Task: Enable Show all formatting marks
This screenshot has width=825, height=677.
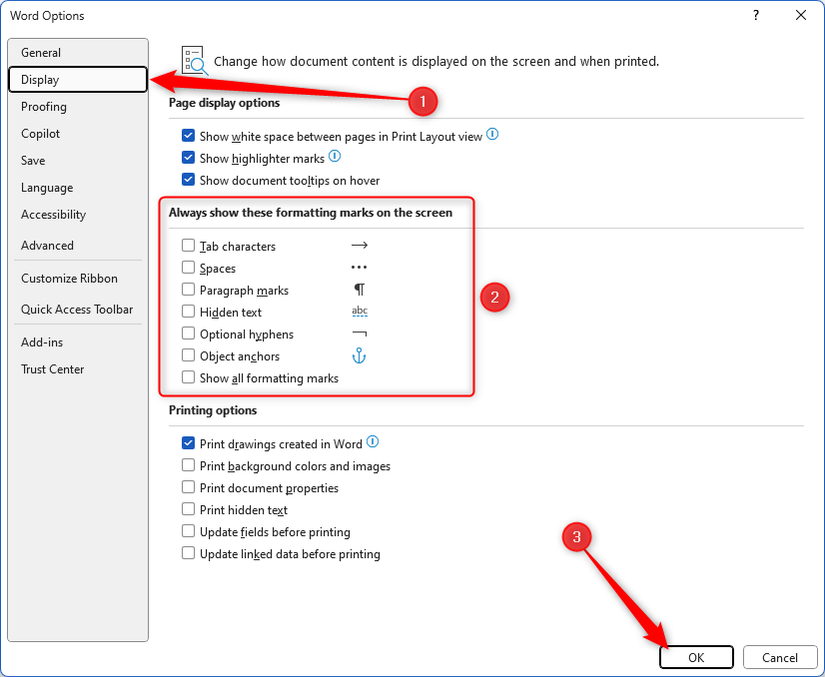Action: (x=187, y=378)
